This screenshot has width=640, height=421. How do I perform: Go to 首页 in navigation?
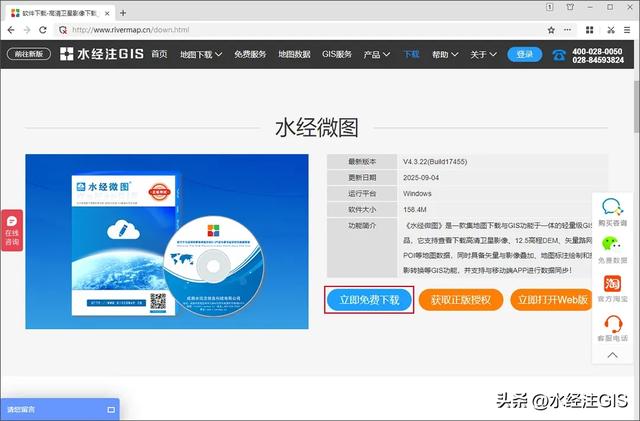159,54
